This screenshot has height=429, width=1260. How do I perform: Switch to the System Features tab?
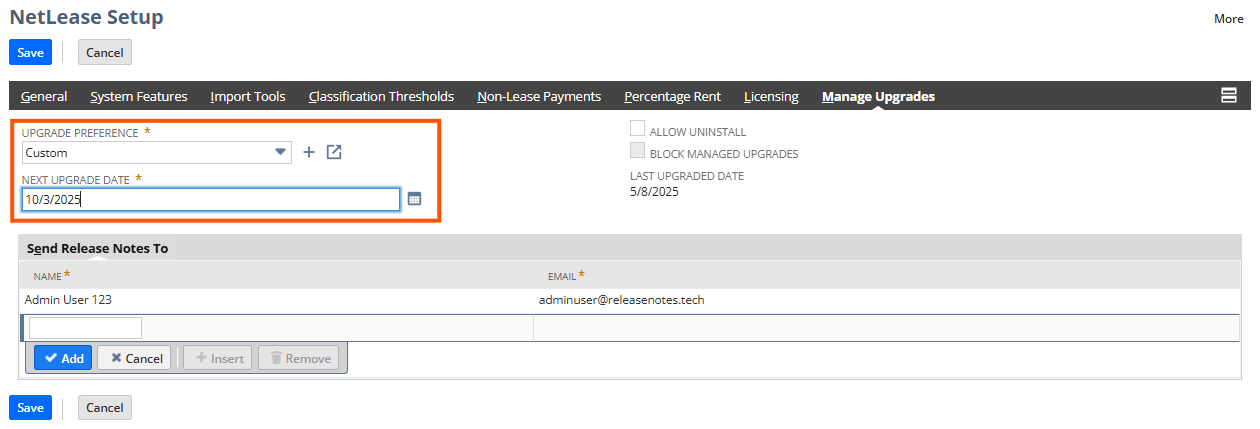point(139,96)
